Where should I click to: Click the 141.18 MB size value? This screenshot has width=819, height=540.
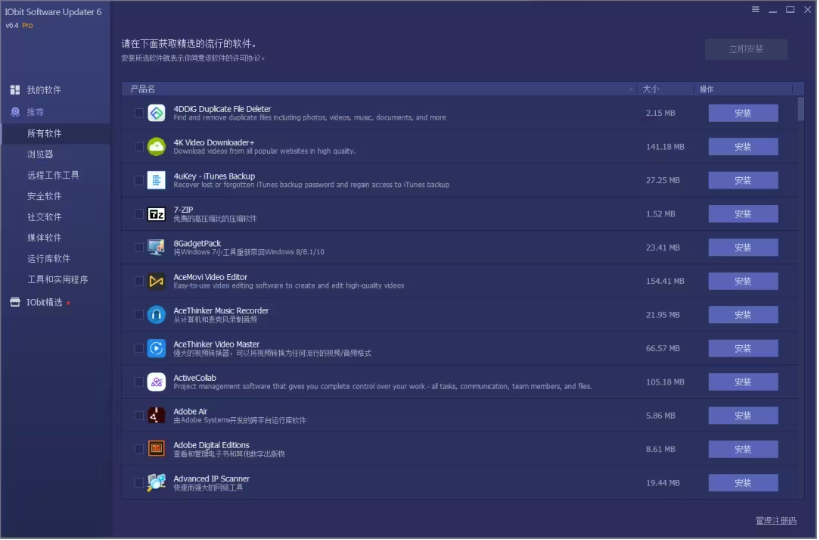(x=665, y=147)
